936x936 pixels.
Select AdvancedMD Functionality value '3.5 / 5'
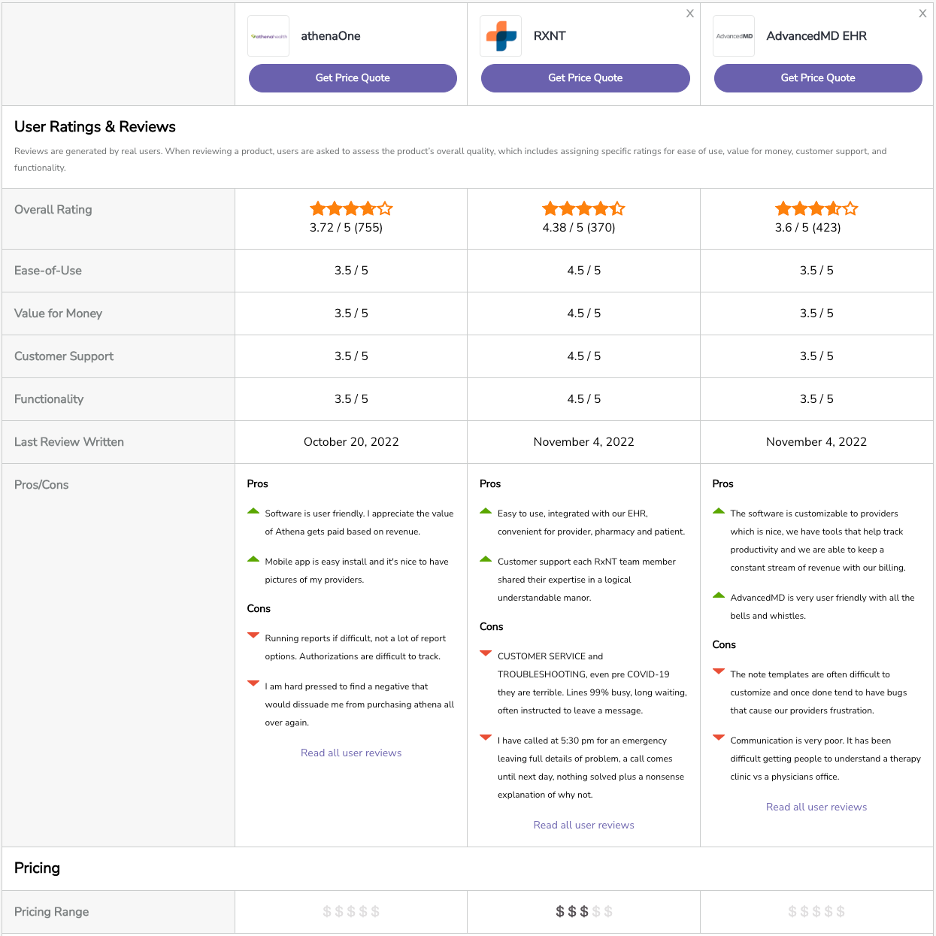coord(817,399)
